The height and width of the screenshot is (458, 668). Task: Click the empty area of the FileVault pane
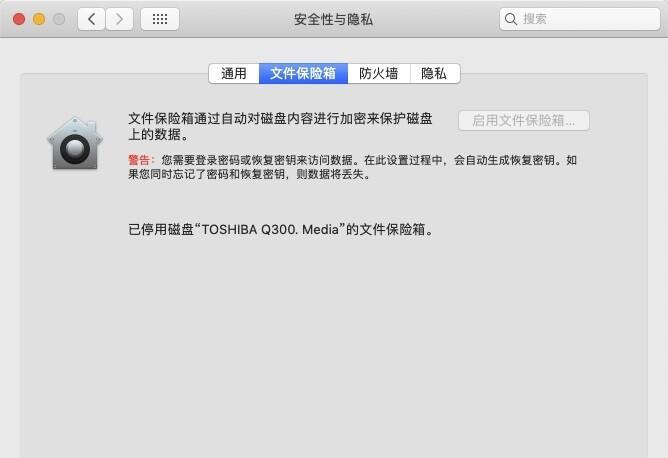(x=334, y=341)
